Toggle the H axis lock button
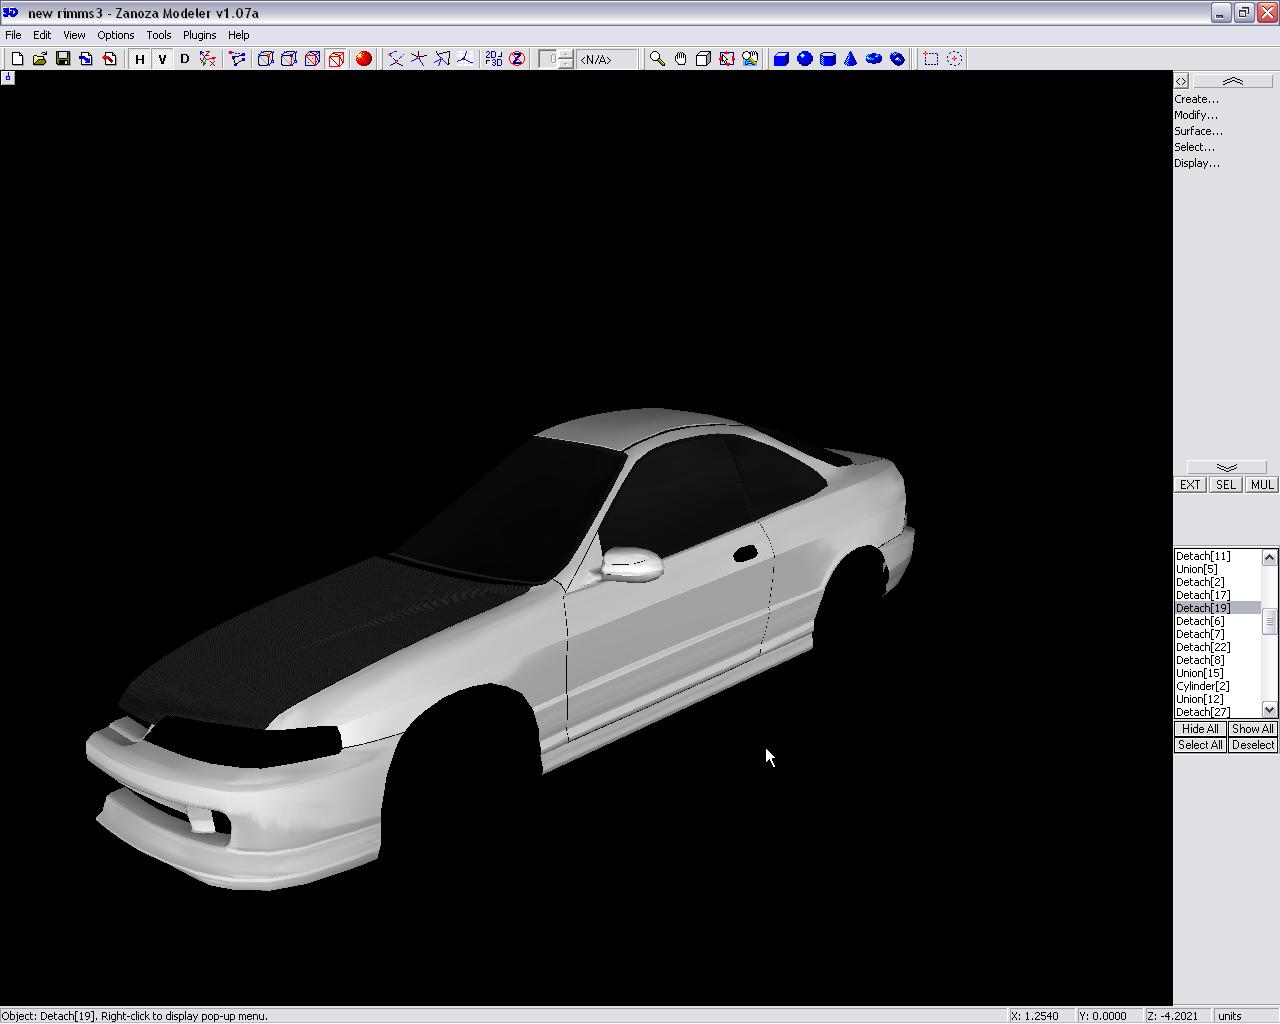The width and height of the screenshot is (1280, 1024). [140, 59]
